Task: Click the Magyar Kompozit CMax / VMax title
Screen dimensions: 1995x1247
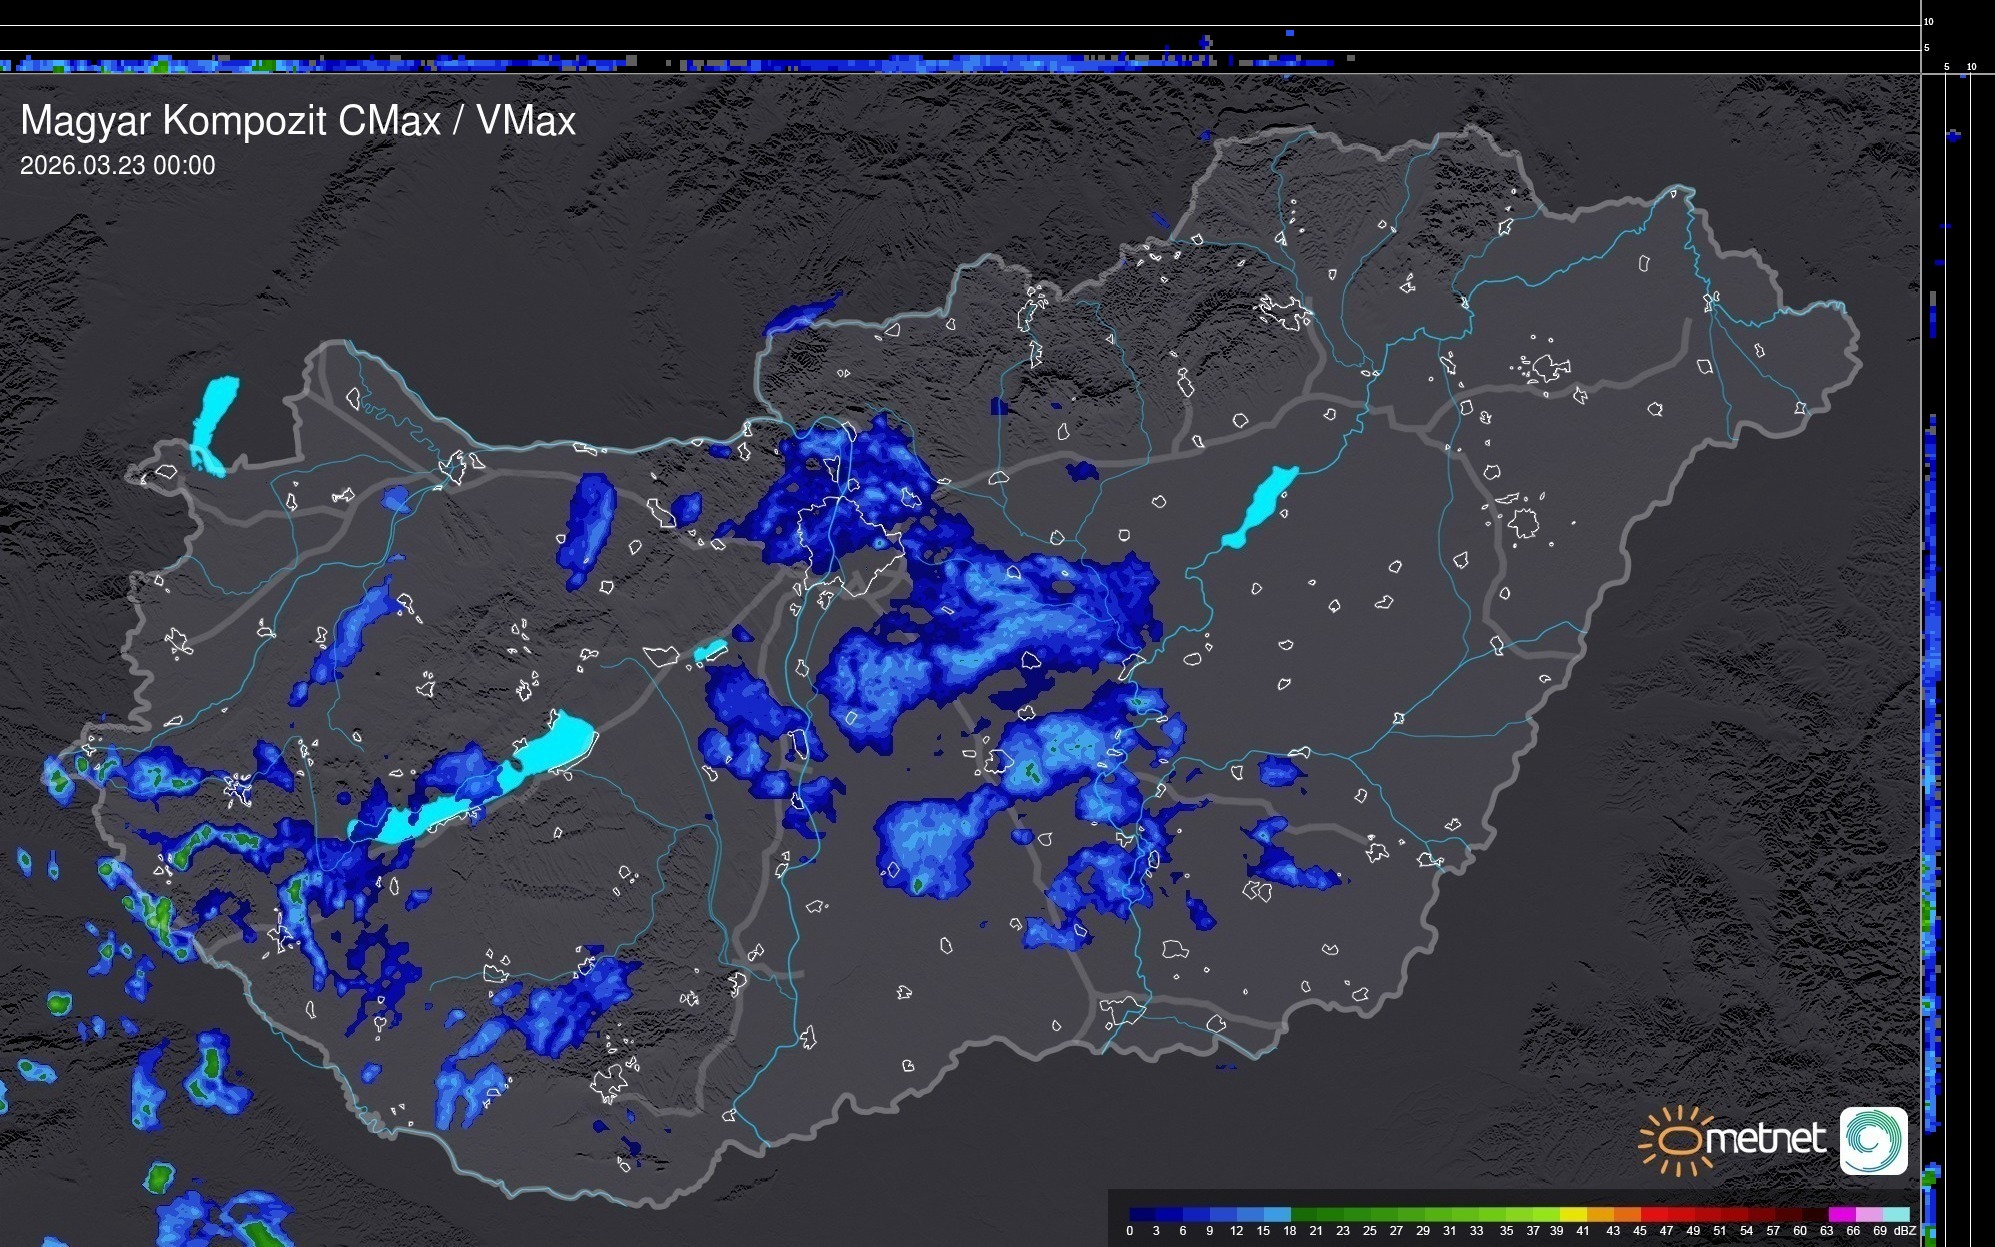Action: [298, 121]
